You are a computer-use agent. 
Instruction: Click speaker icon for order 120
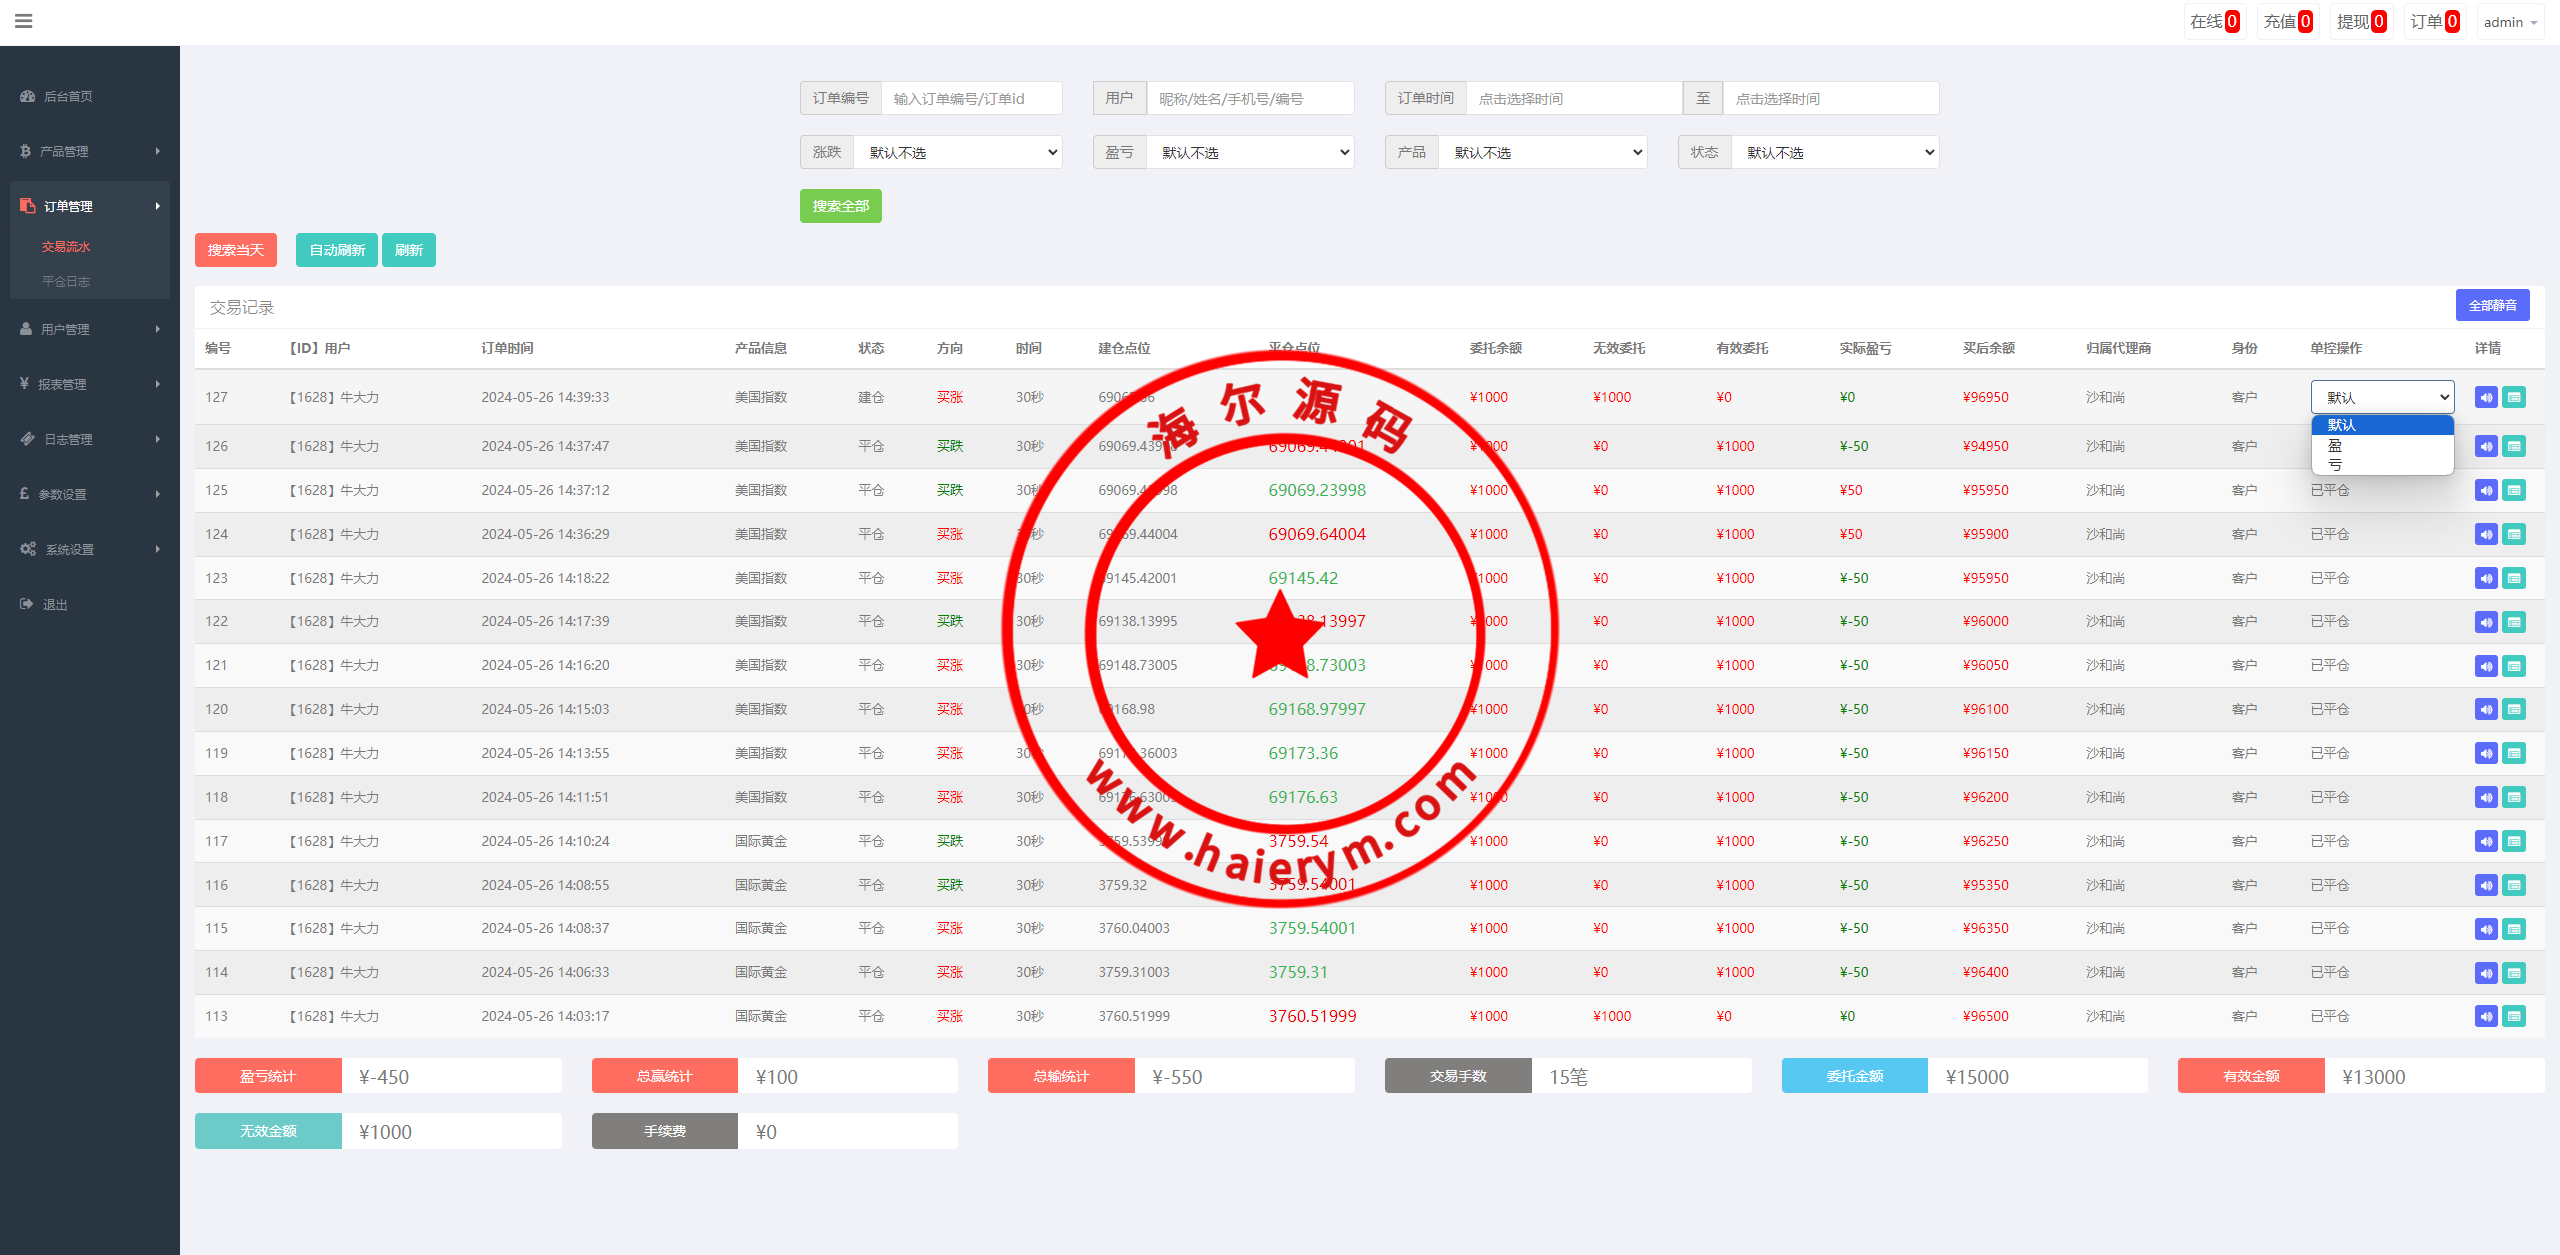2486,710
